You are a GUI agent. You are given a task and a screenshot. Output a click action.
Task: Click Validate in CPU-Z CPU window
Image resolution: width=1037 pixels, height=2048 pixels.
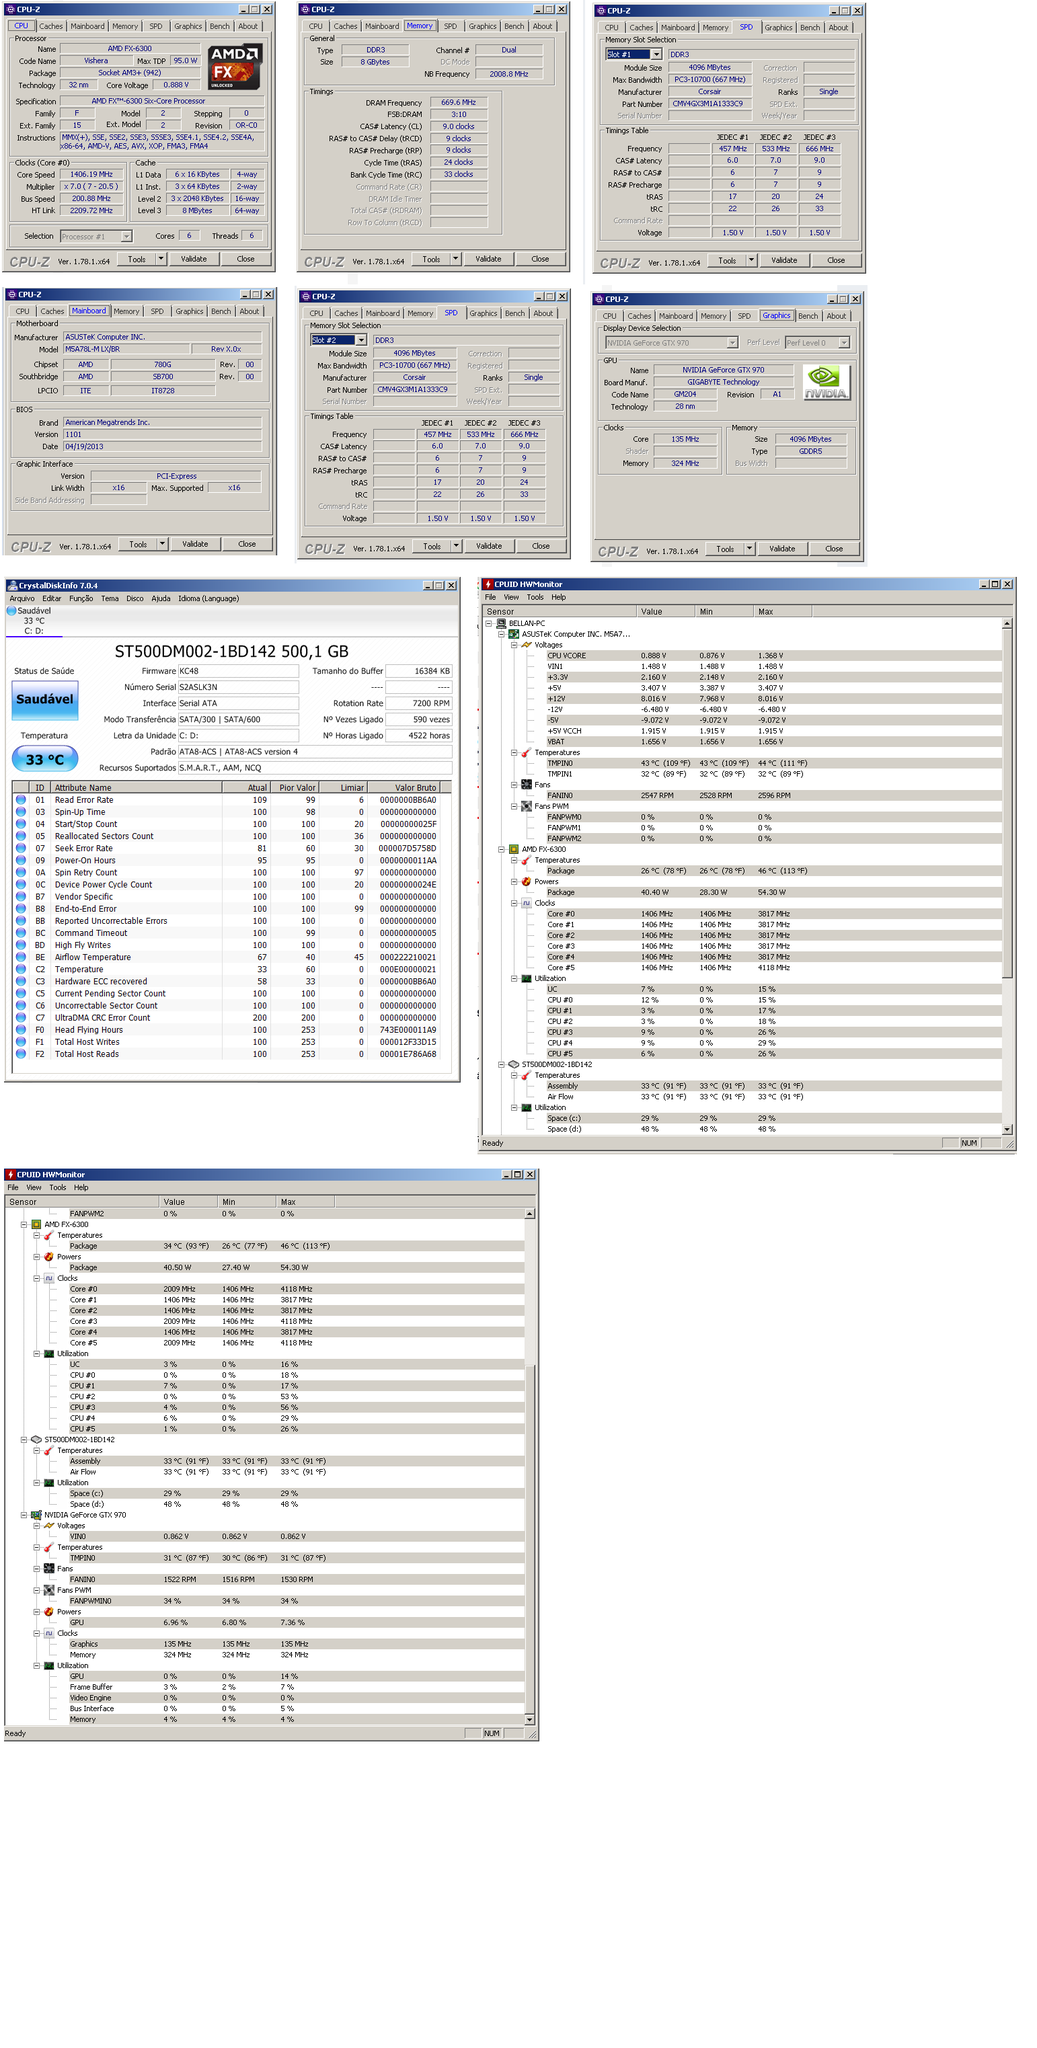(194, 259)
